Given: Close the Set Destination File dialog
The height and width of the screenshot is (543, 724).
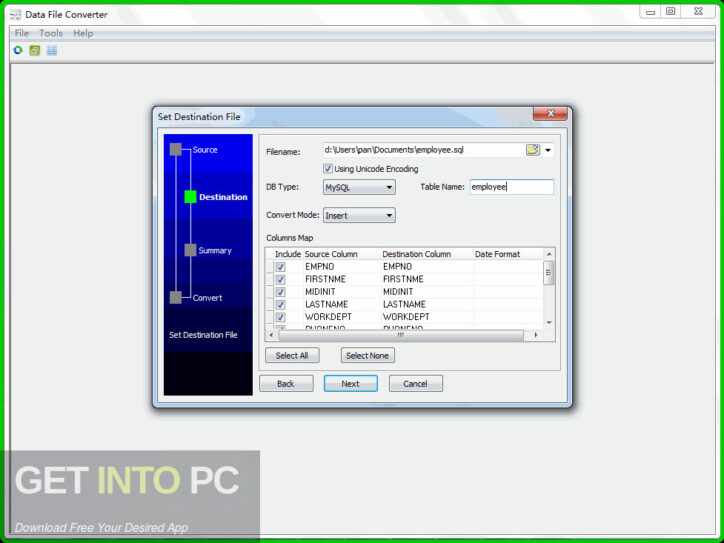Looking at the screenshot, I should click(x=550, y=114).
